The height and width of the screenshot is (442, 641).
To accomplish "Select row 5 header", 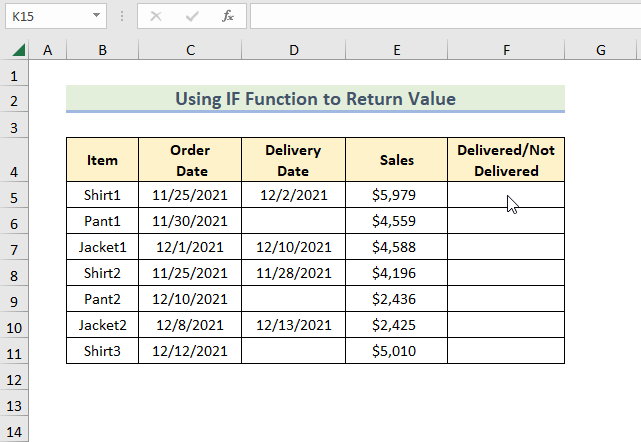I will coord(13,195).
